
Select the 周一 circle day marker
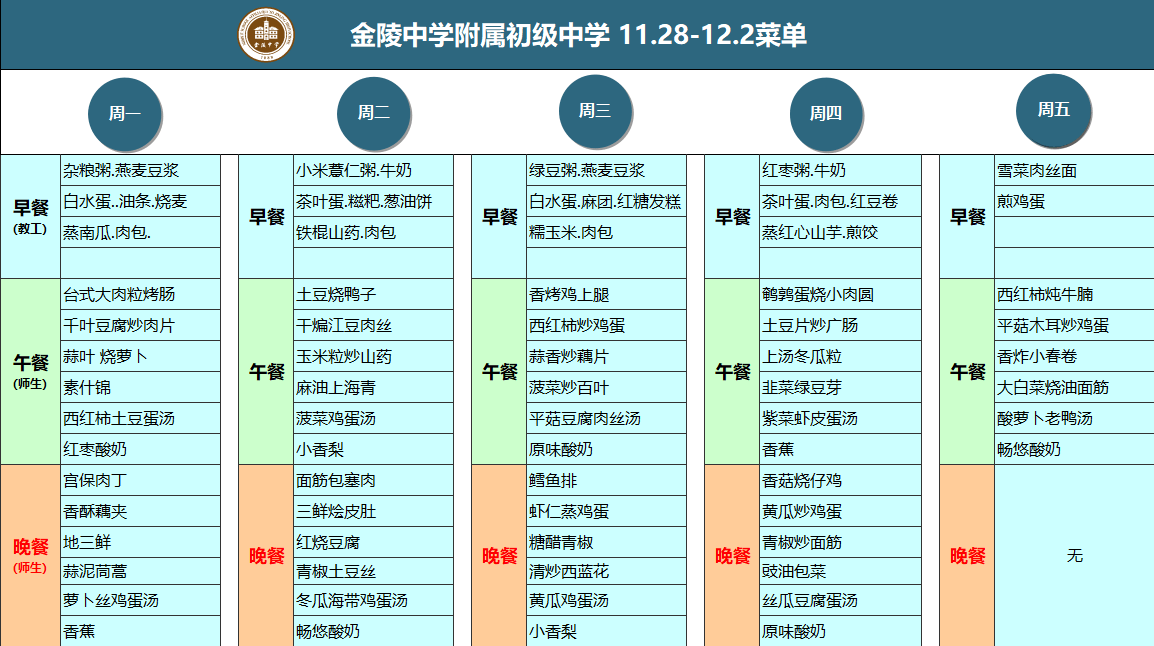click(x=125, y=113)
